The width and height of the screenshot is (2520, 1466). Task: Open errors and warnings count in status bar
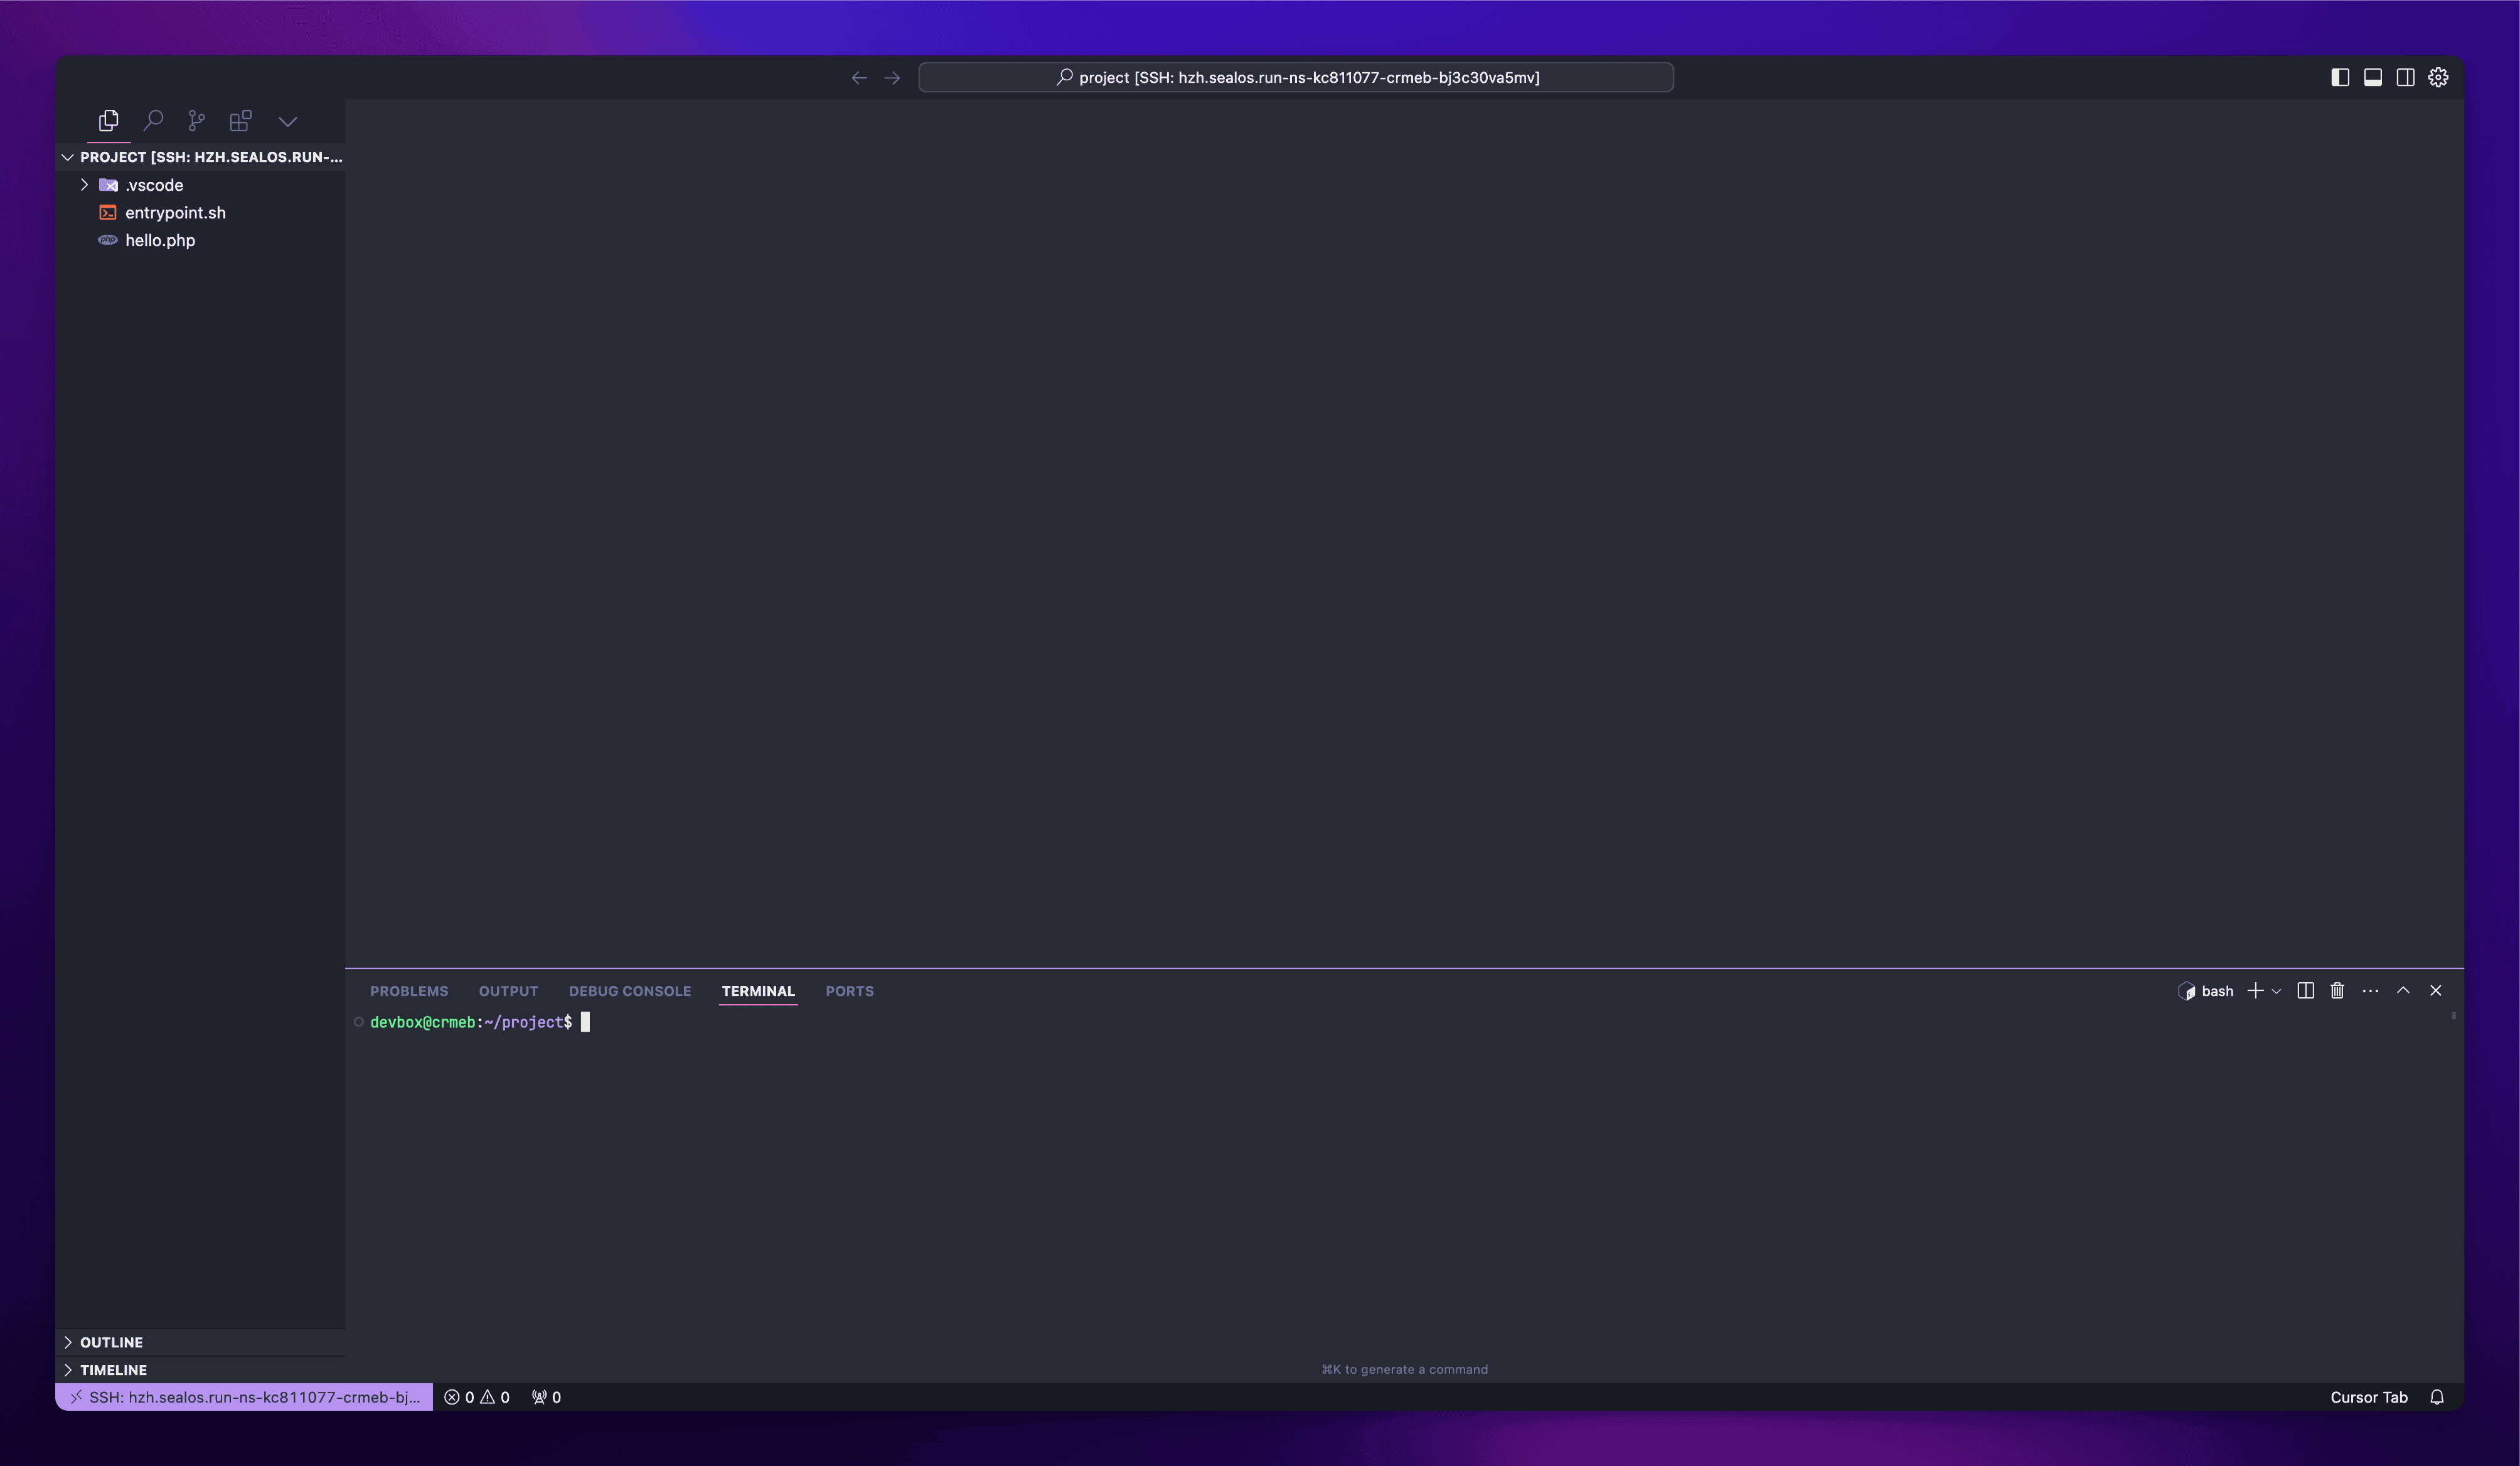(477, 1397)
